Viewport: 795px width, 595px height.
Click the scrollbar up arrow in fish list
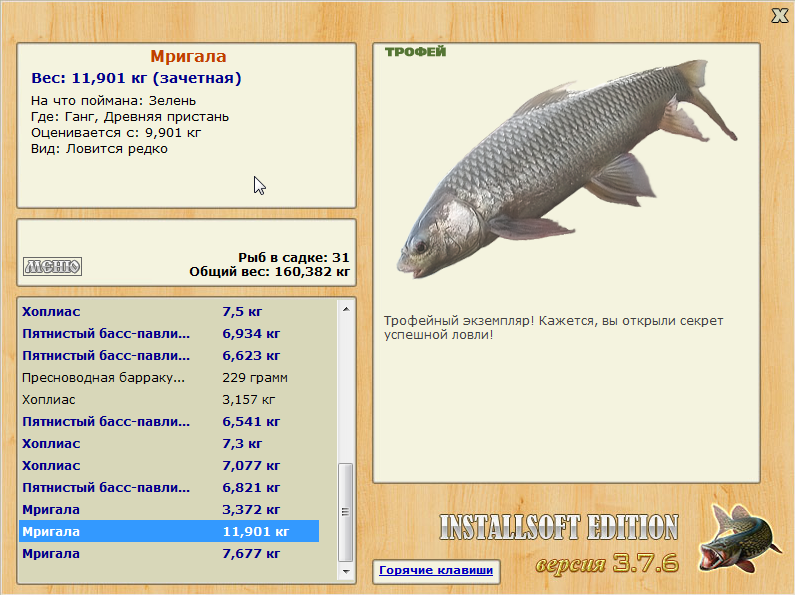tap(346, 309)
